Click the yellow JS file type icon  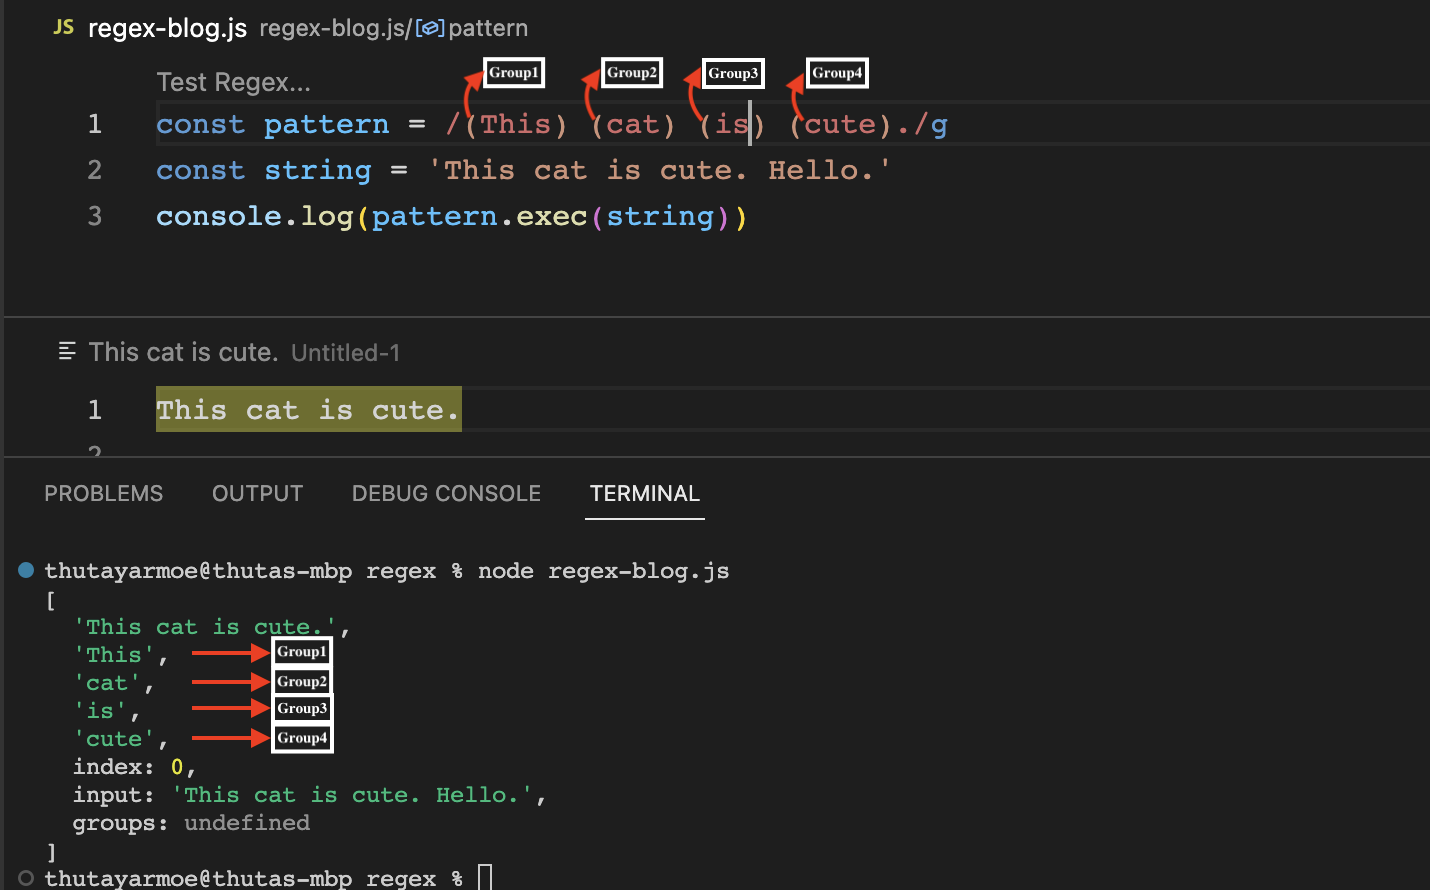pos(63,28)
